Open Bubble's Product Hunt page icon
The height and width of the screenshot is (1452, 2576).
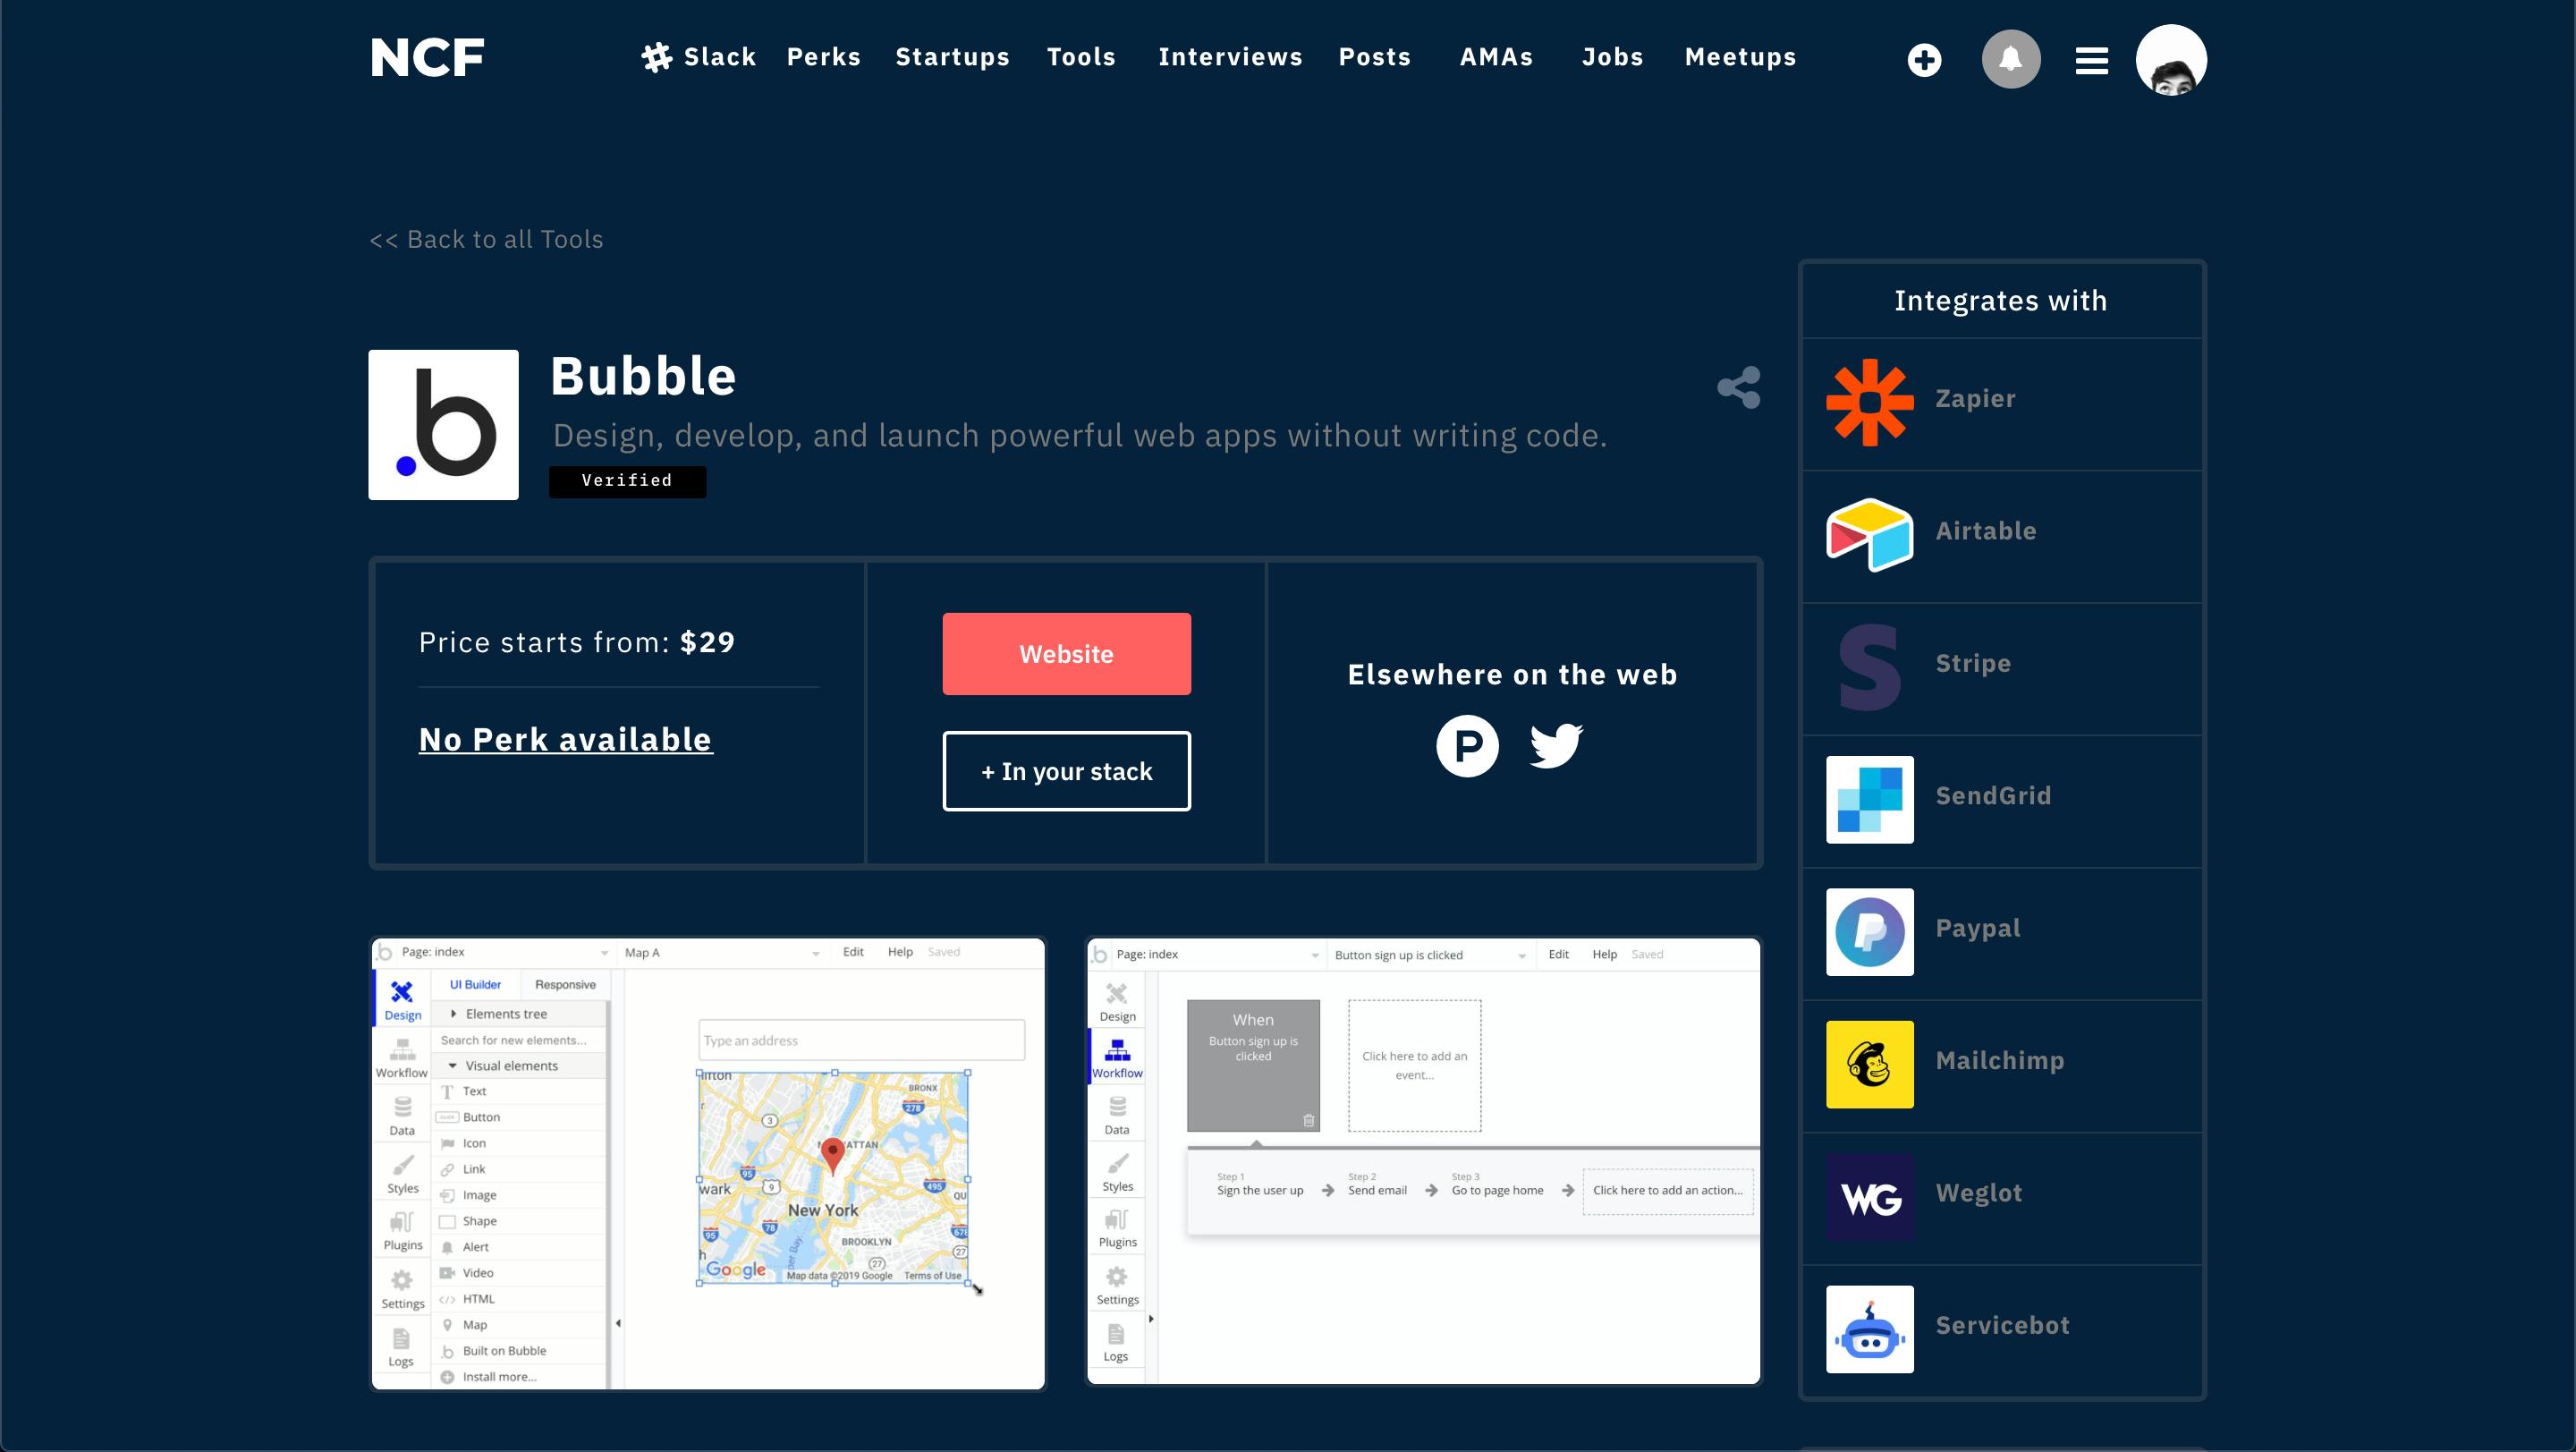[x=1467, y=746]
